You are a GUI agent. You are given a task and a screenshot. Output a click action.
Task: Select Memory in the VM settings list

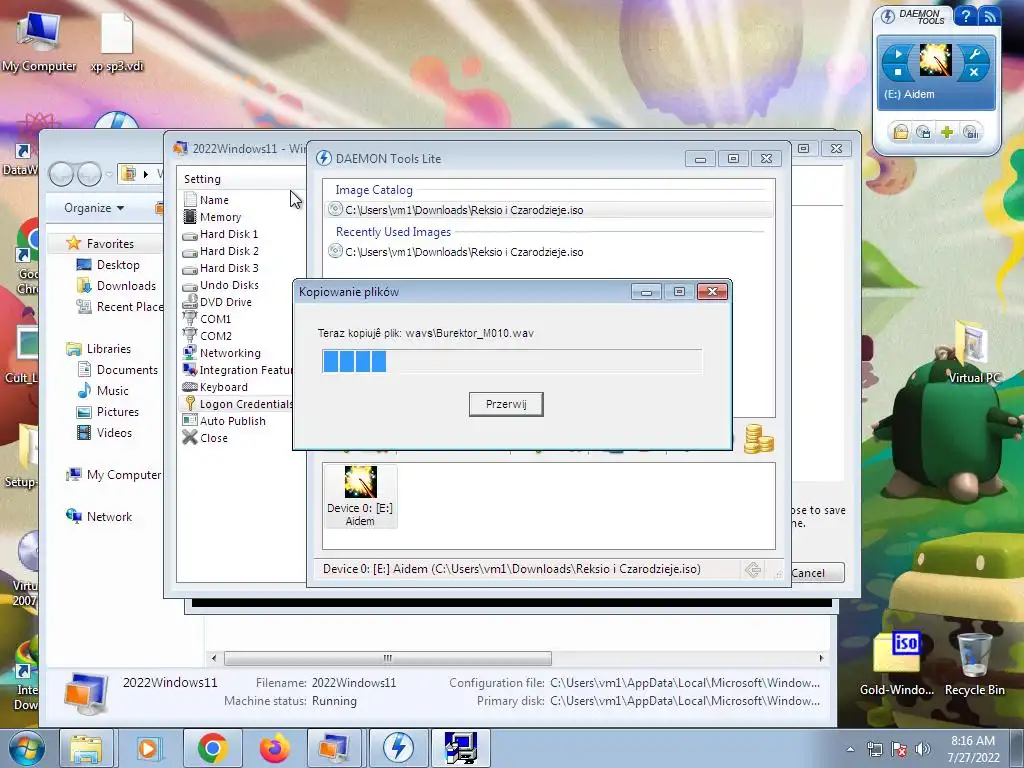[212, 217]
